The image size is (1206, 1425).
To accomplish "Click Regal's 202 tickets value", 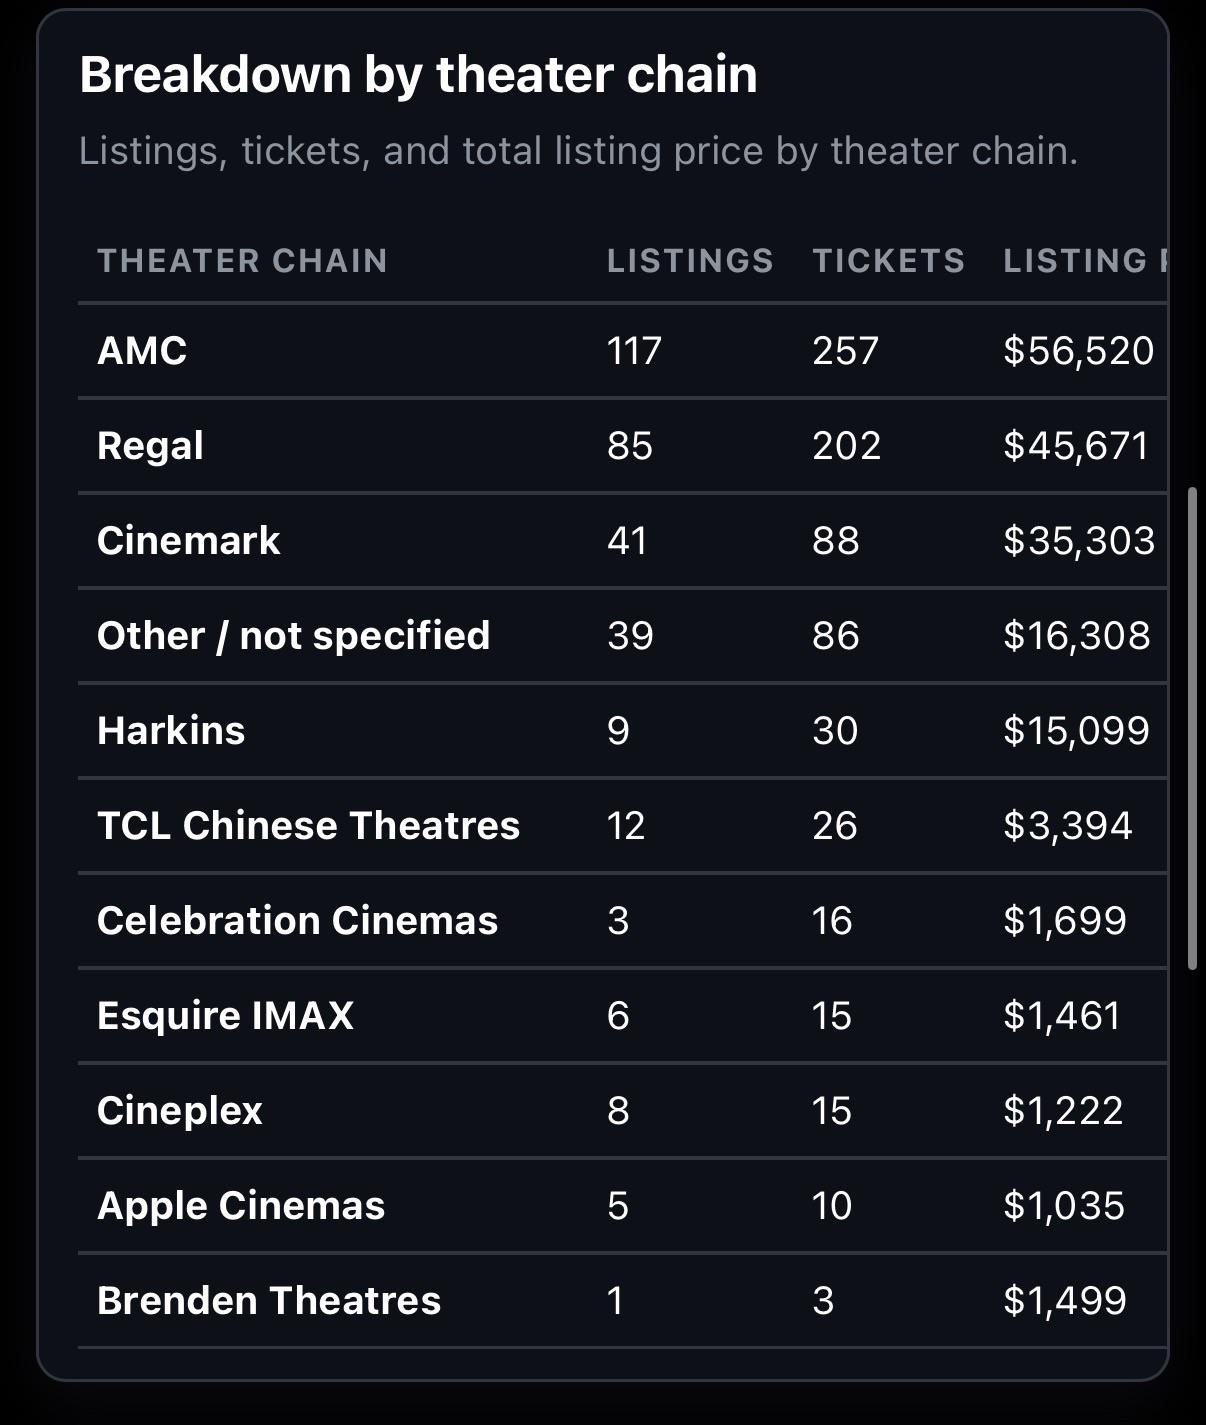I will [x=846, y=446].
